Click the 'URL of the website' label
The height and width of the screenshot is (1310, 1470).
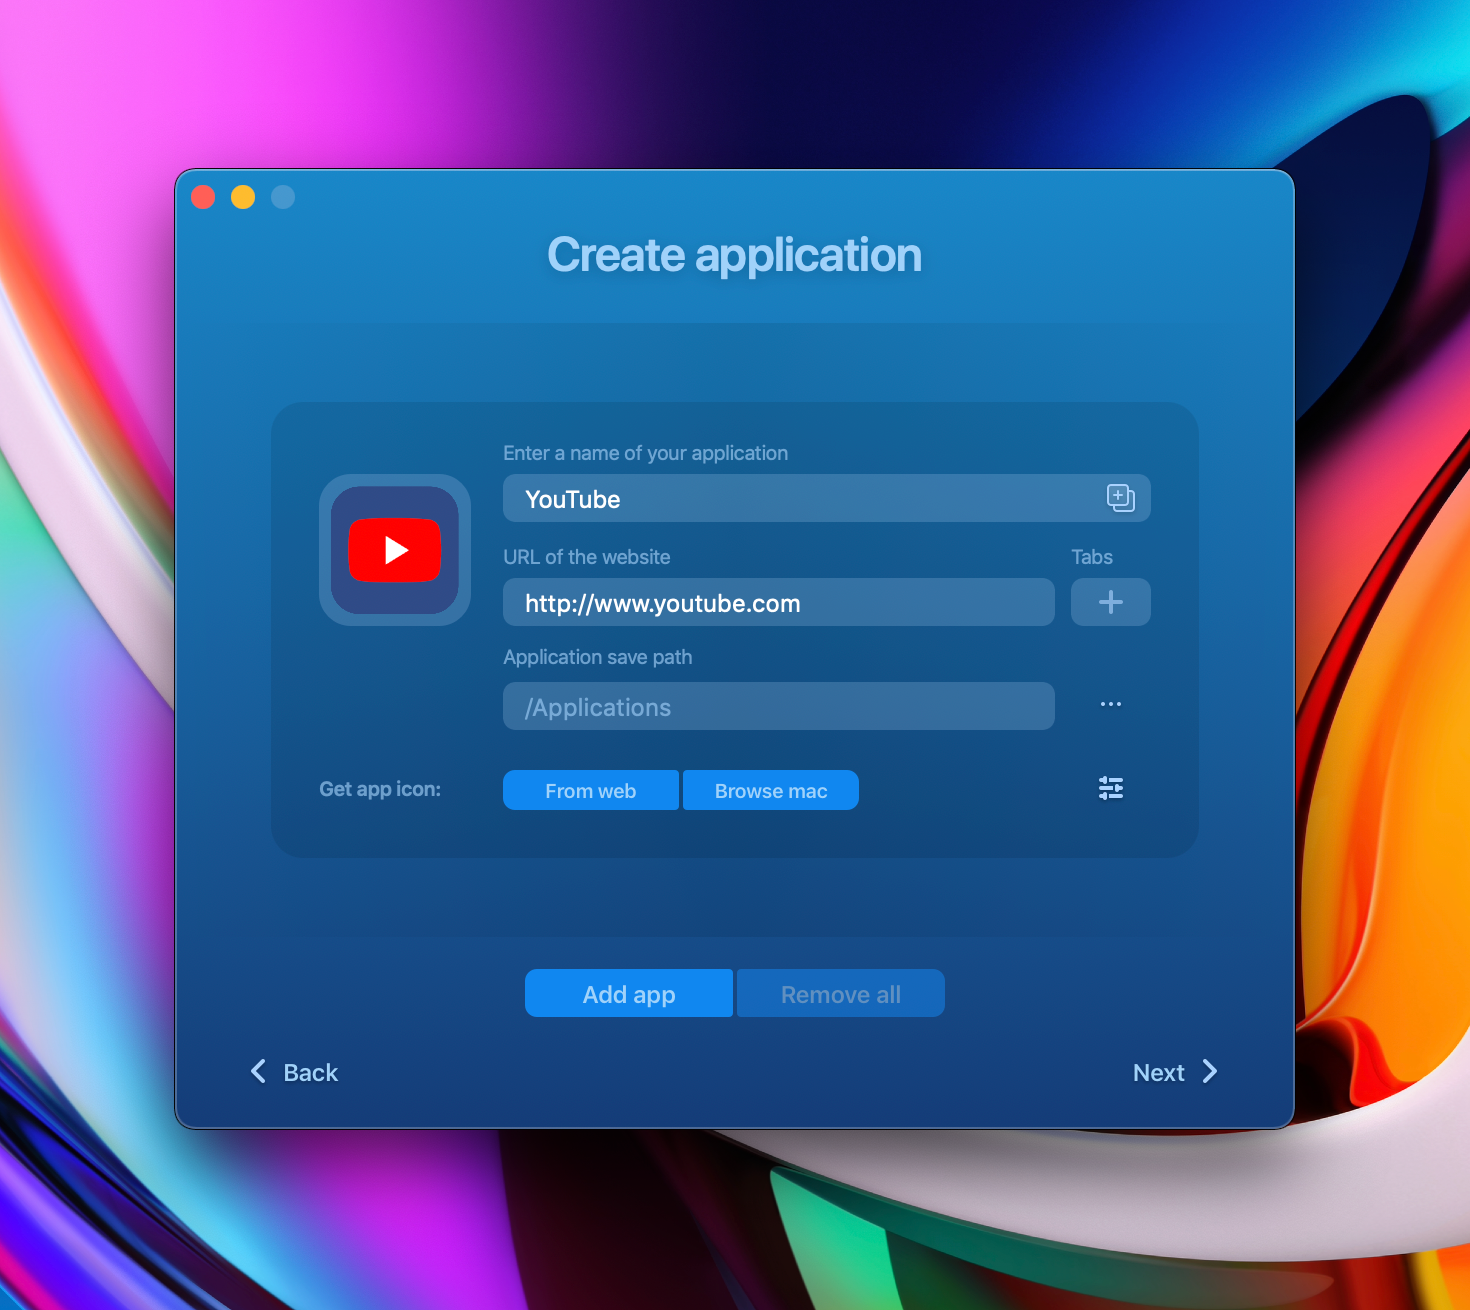pyautogui.click(x=587, y=557)
